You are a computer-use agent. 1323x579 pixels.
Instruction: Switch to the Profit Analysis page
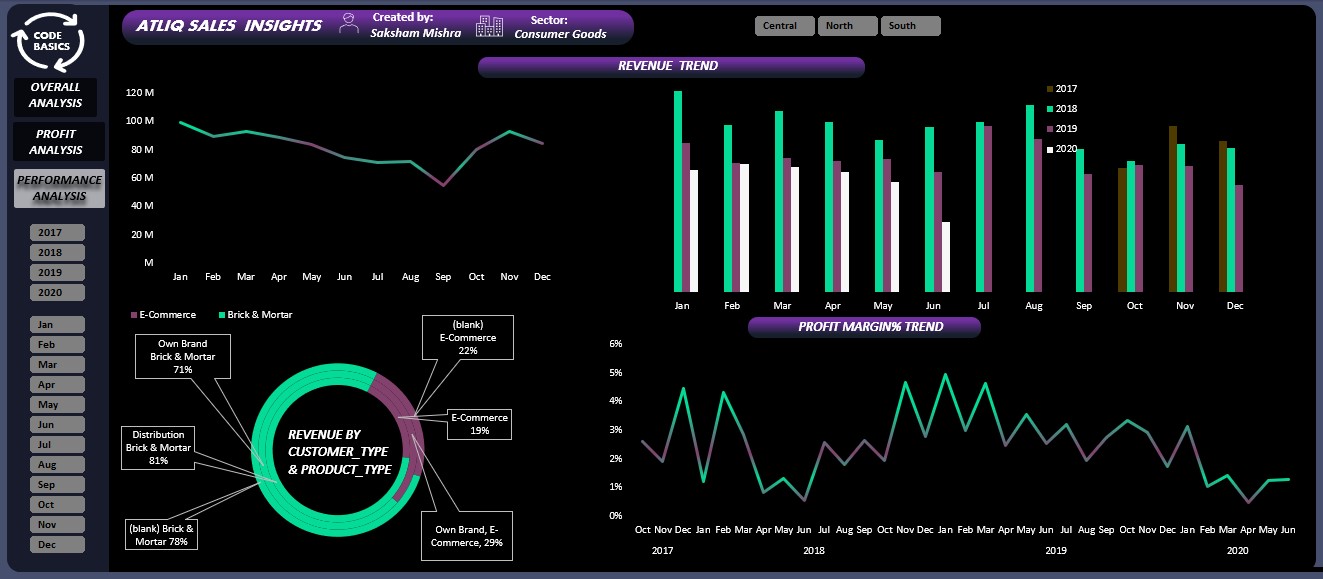56,142
